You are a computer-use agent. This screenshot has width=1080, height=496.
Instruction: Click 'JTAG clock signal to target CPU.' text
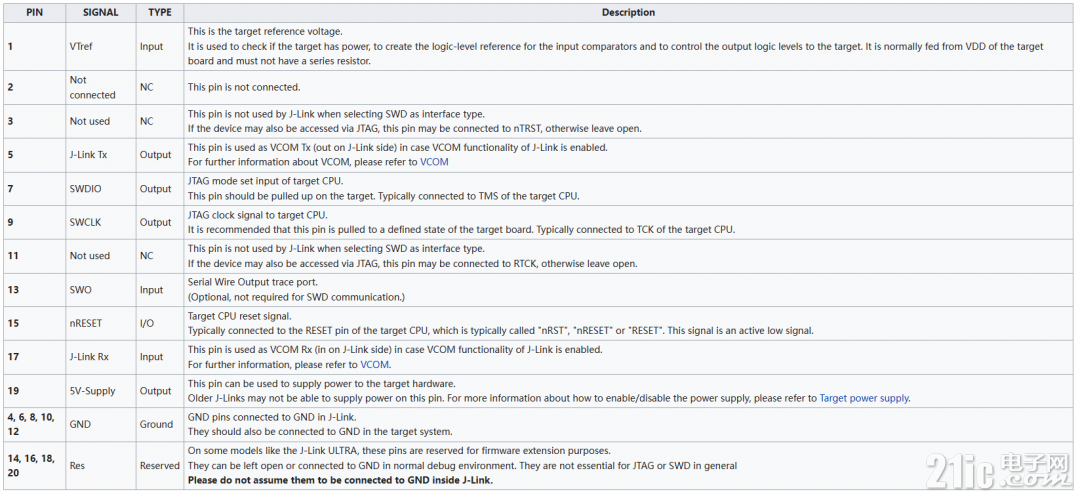click(259, 215)
